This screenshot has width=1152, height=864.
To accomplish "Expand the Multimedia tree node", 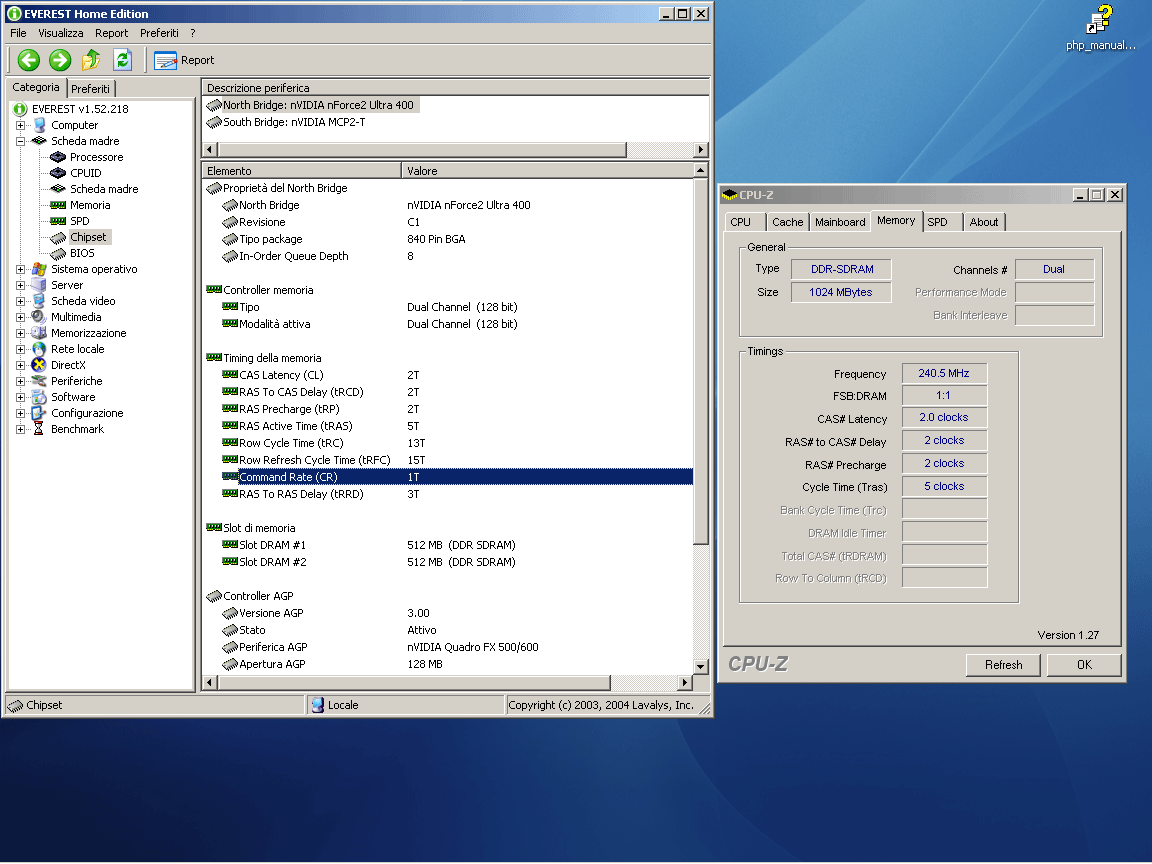I will tap(21, 317).
